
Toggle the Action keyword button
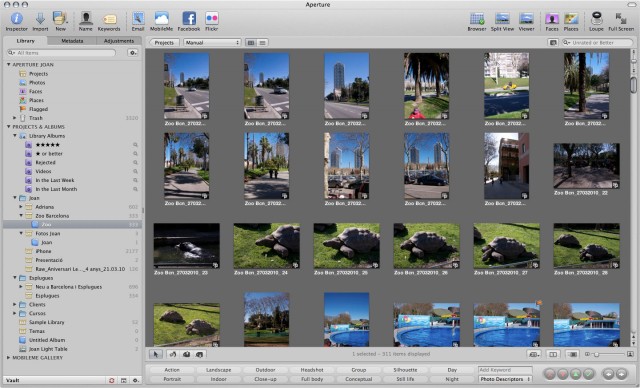(172, 370)
